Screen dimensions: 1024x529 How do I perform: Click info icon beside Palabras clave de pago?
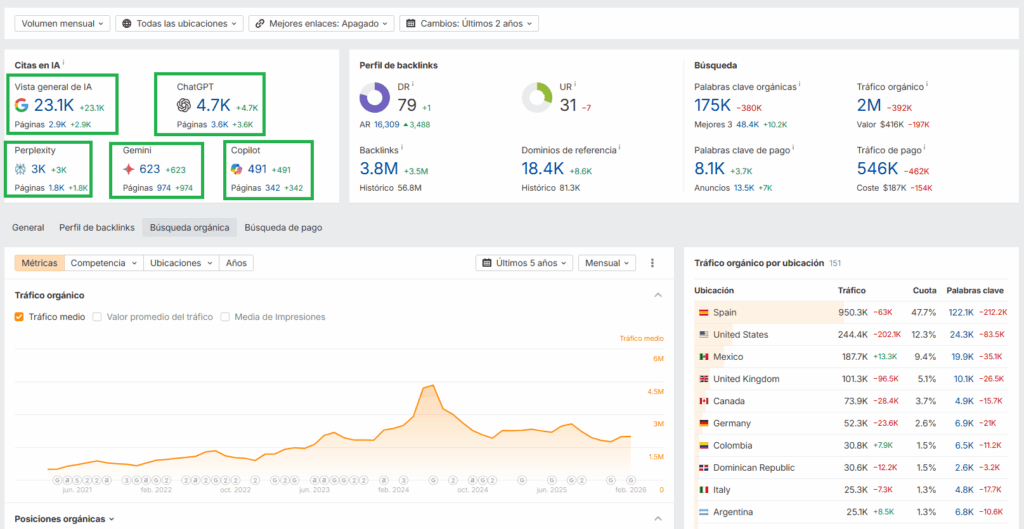(x=792, y=148)
